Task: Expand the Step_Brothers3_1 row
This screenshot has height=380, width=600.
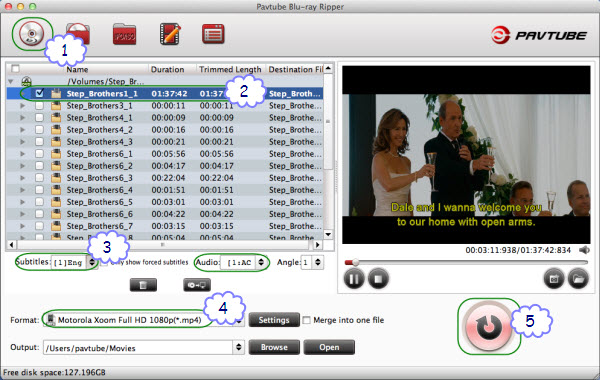Action: coord(23,106)
